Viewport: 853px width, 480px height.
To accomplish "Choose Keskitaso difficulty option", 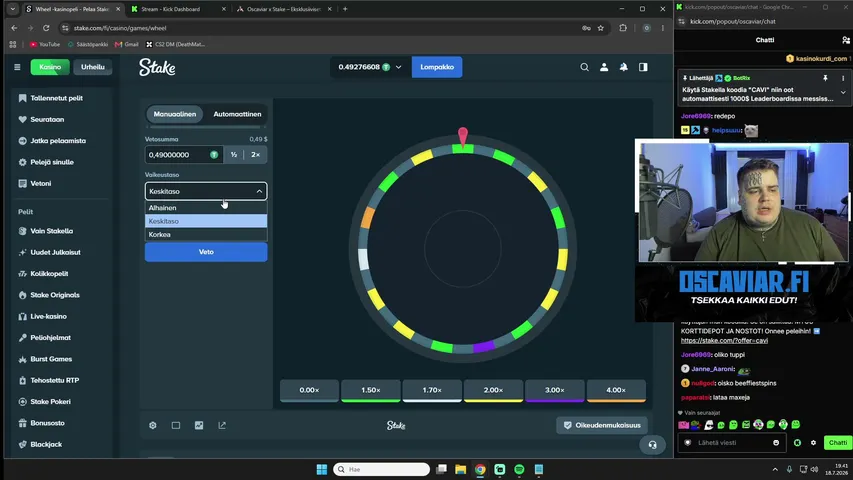I will click(206, 221).
